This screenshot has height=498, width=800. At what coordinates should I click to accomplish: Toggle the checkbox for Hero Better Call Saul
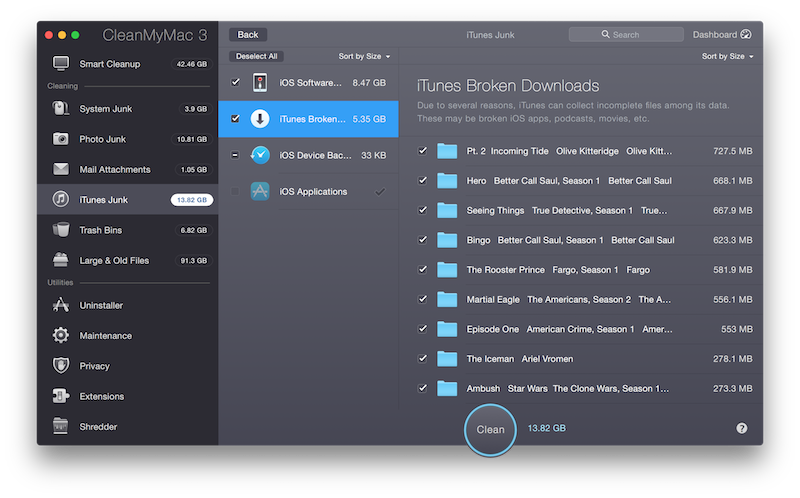423,180
